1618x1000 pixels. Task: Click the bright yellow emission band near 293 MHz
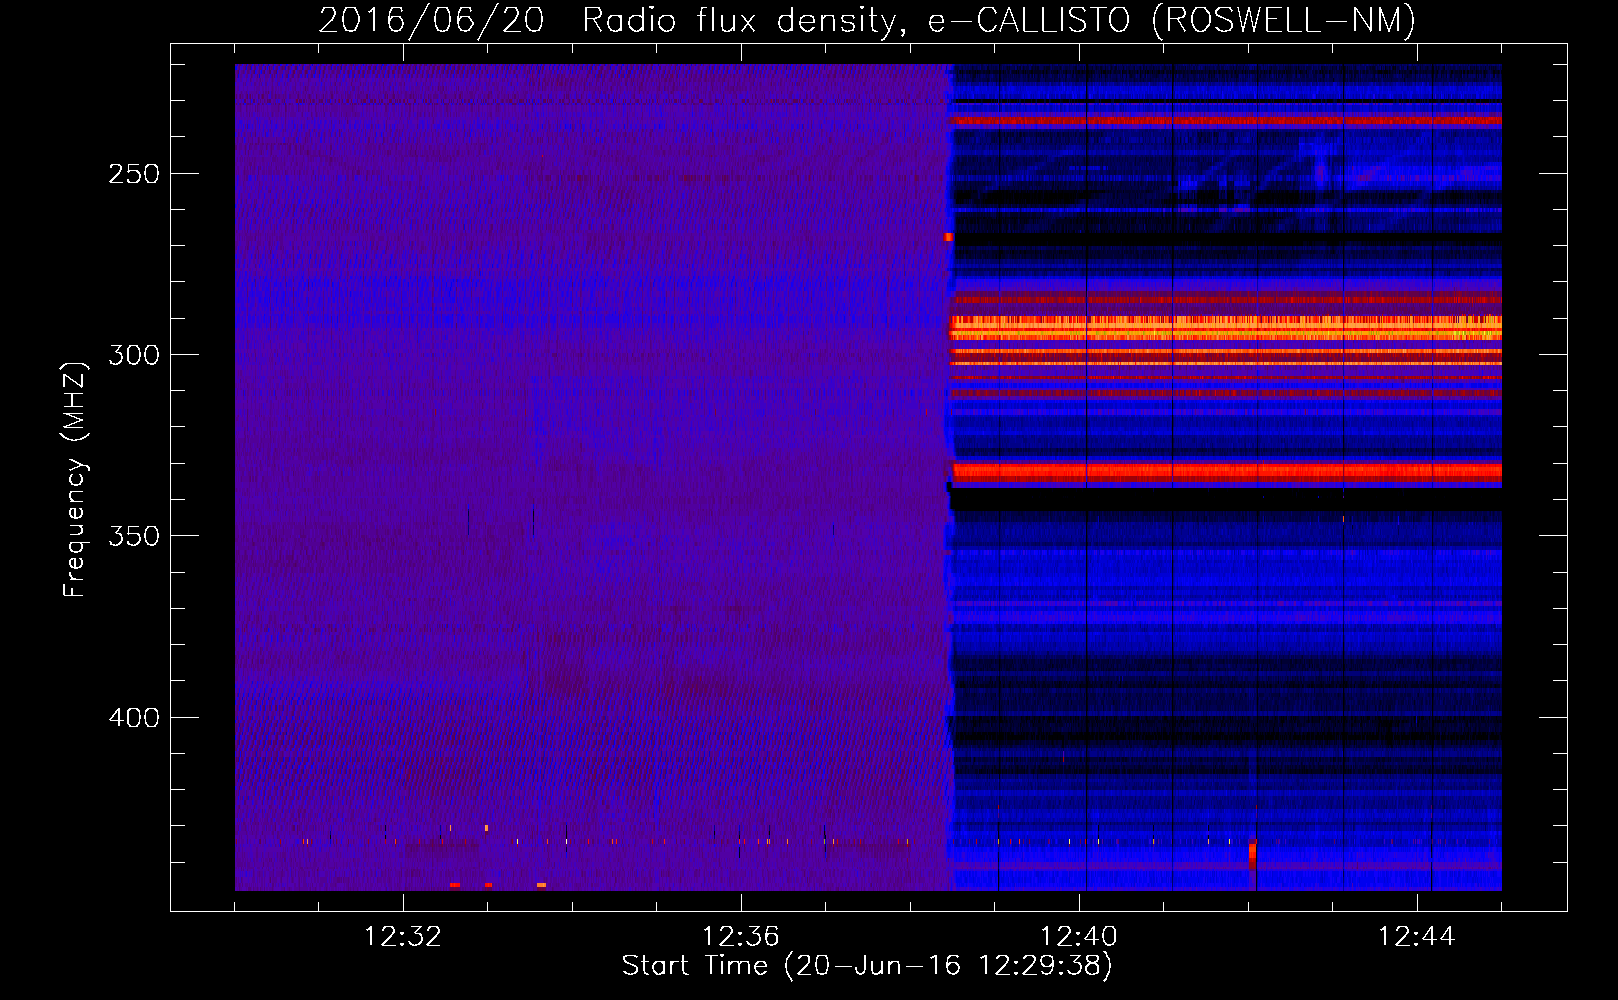1226,328
